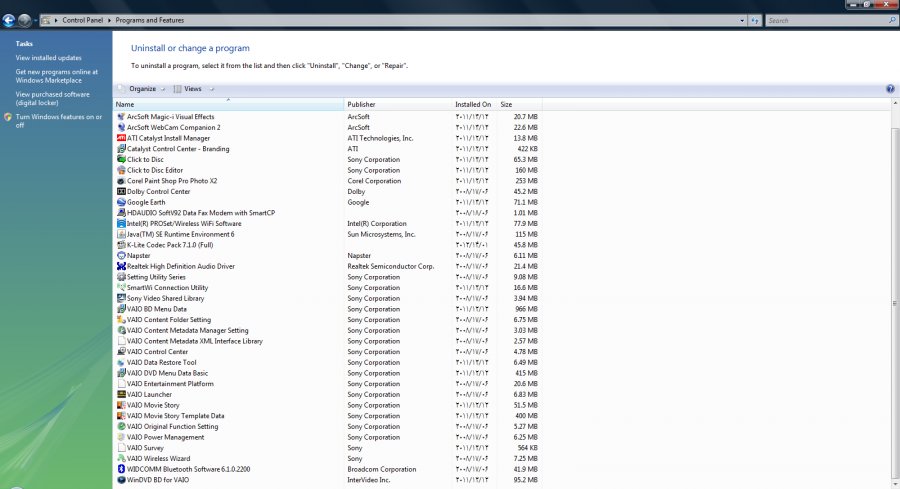The image size is (900, 489).
Task: Click the VAIO Launcher icon
Action: point(121,394)
